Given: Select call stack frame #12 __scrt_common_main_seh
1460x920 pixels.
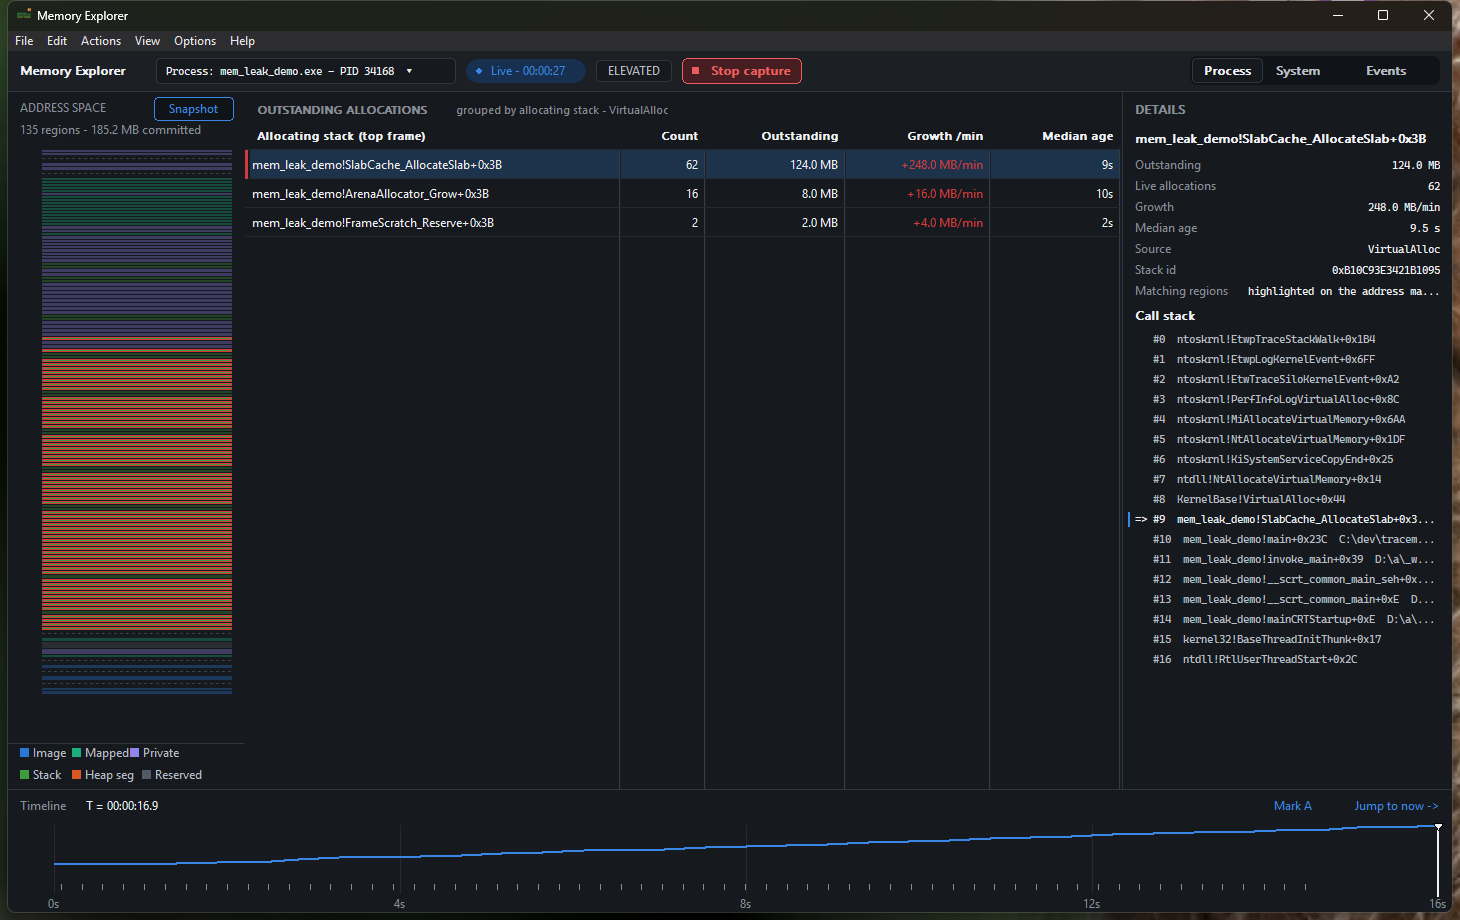Looking at the screenshot, I should pyautogui.click(x=1285, y=579).
